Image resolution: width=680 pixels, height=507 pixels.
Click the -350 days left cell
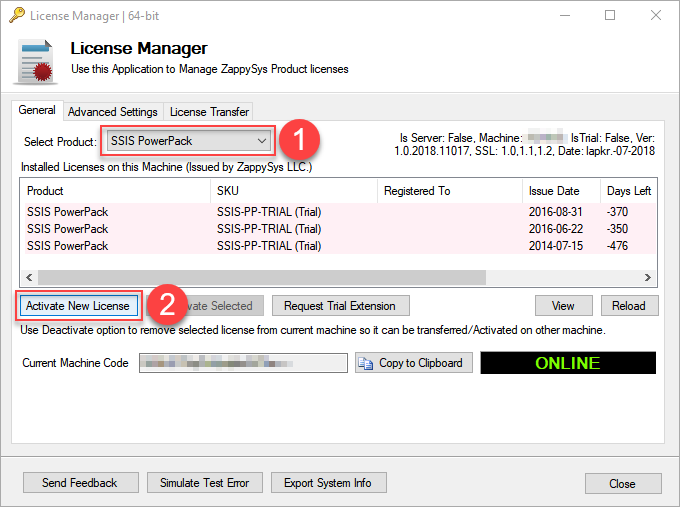[x=617, y=229]
